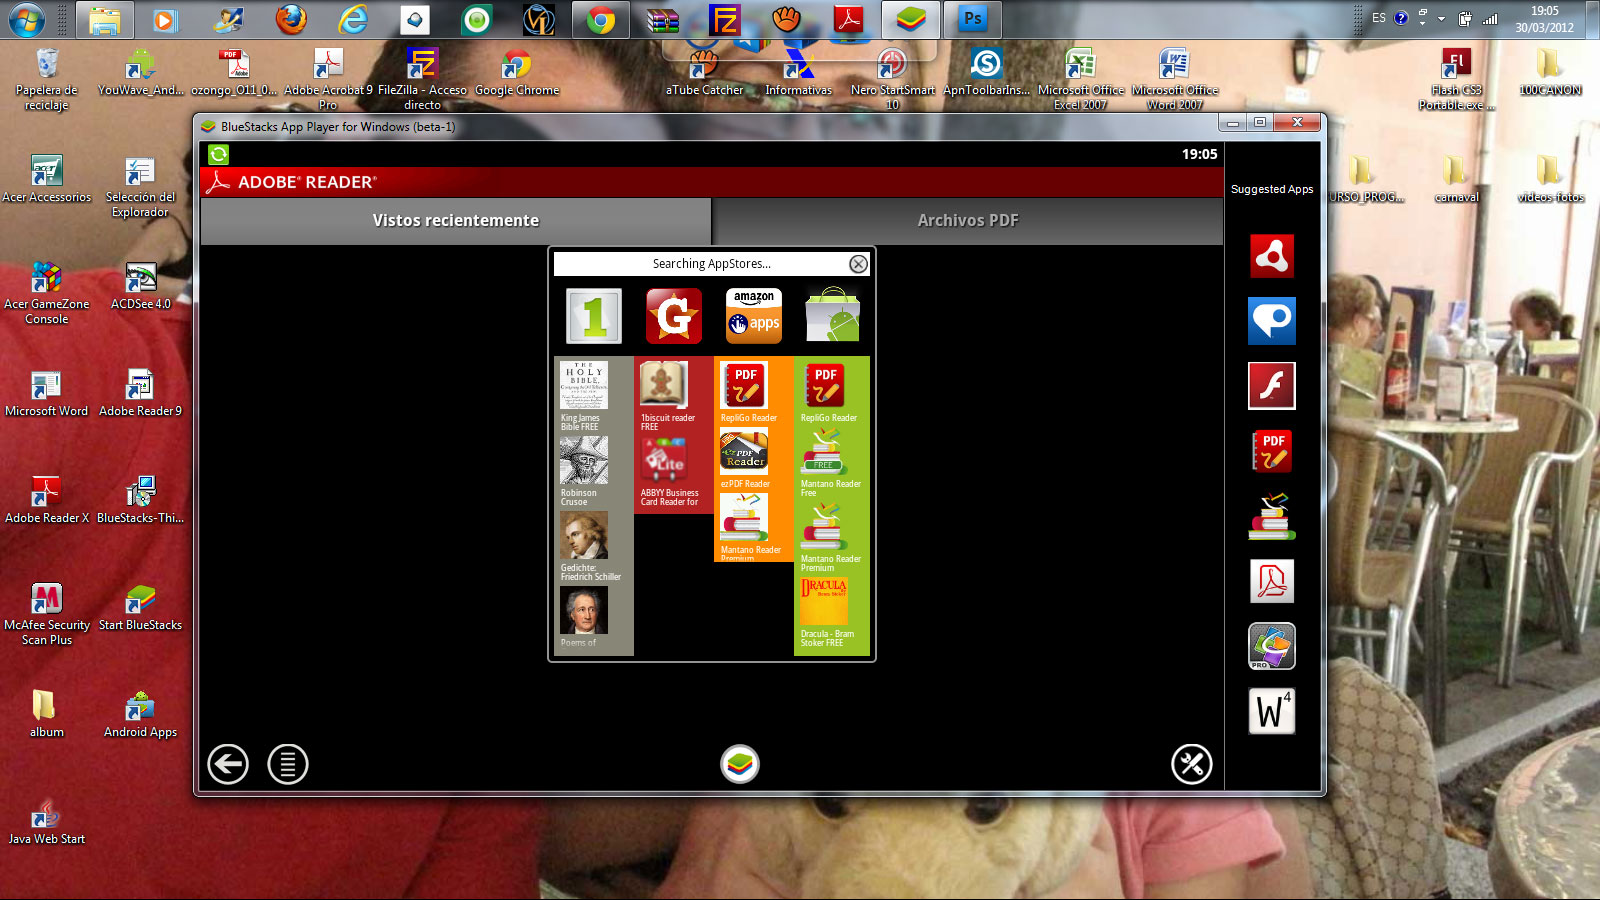Select the Adobe Acrobat 9 Pro shortcut
The image size is (1600, 900).
click(x=328, y=79)
